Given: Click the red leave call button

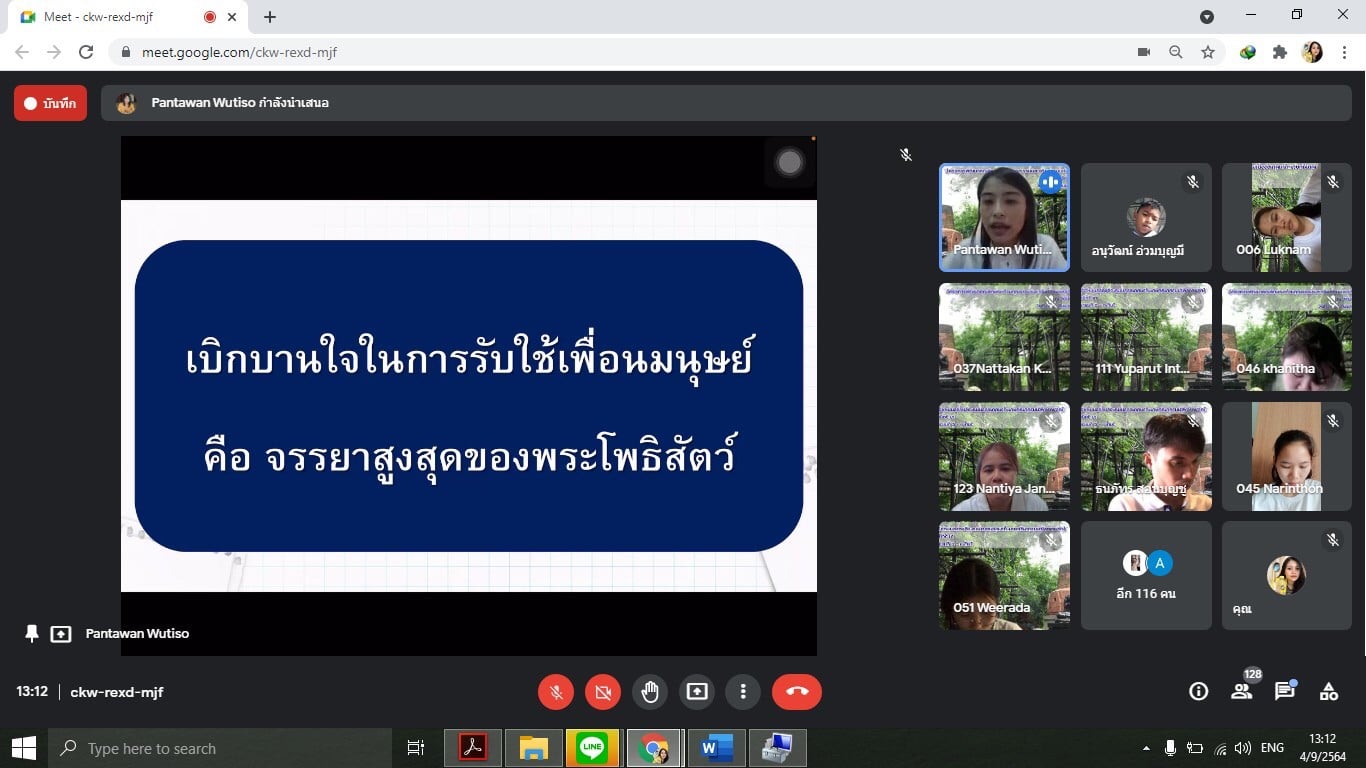Looking at the screenshot, I should [x=796, y=691].
